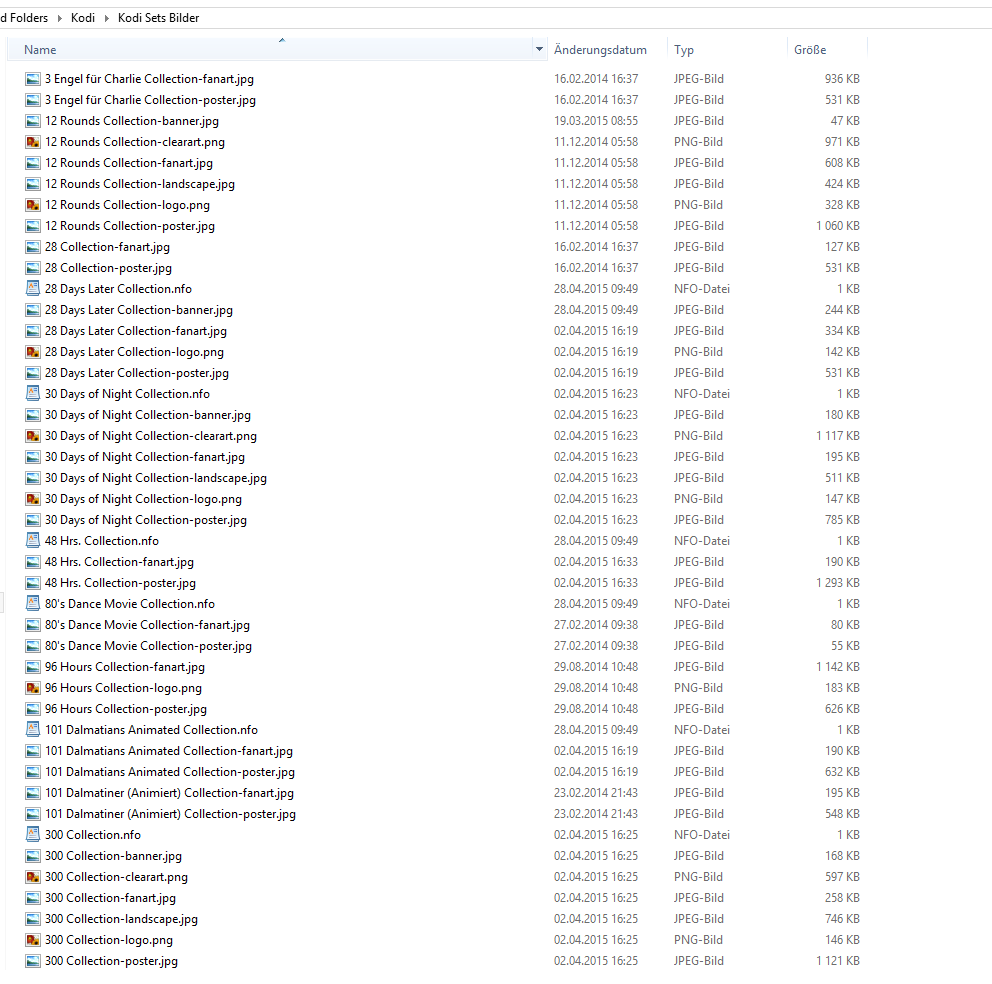
Task: Click the JPEG icon of 101 Dalmatiner (Animiert) Collection-fanart.jpg
Action: click(33, 793)
